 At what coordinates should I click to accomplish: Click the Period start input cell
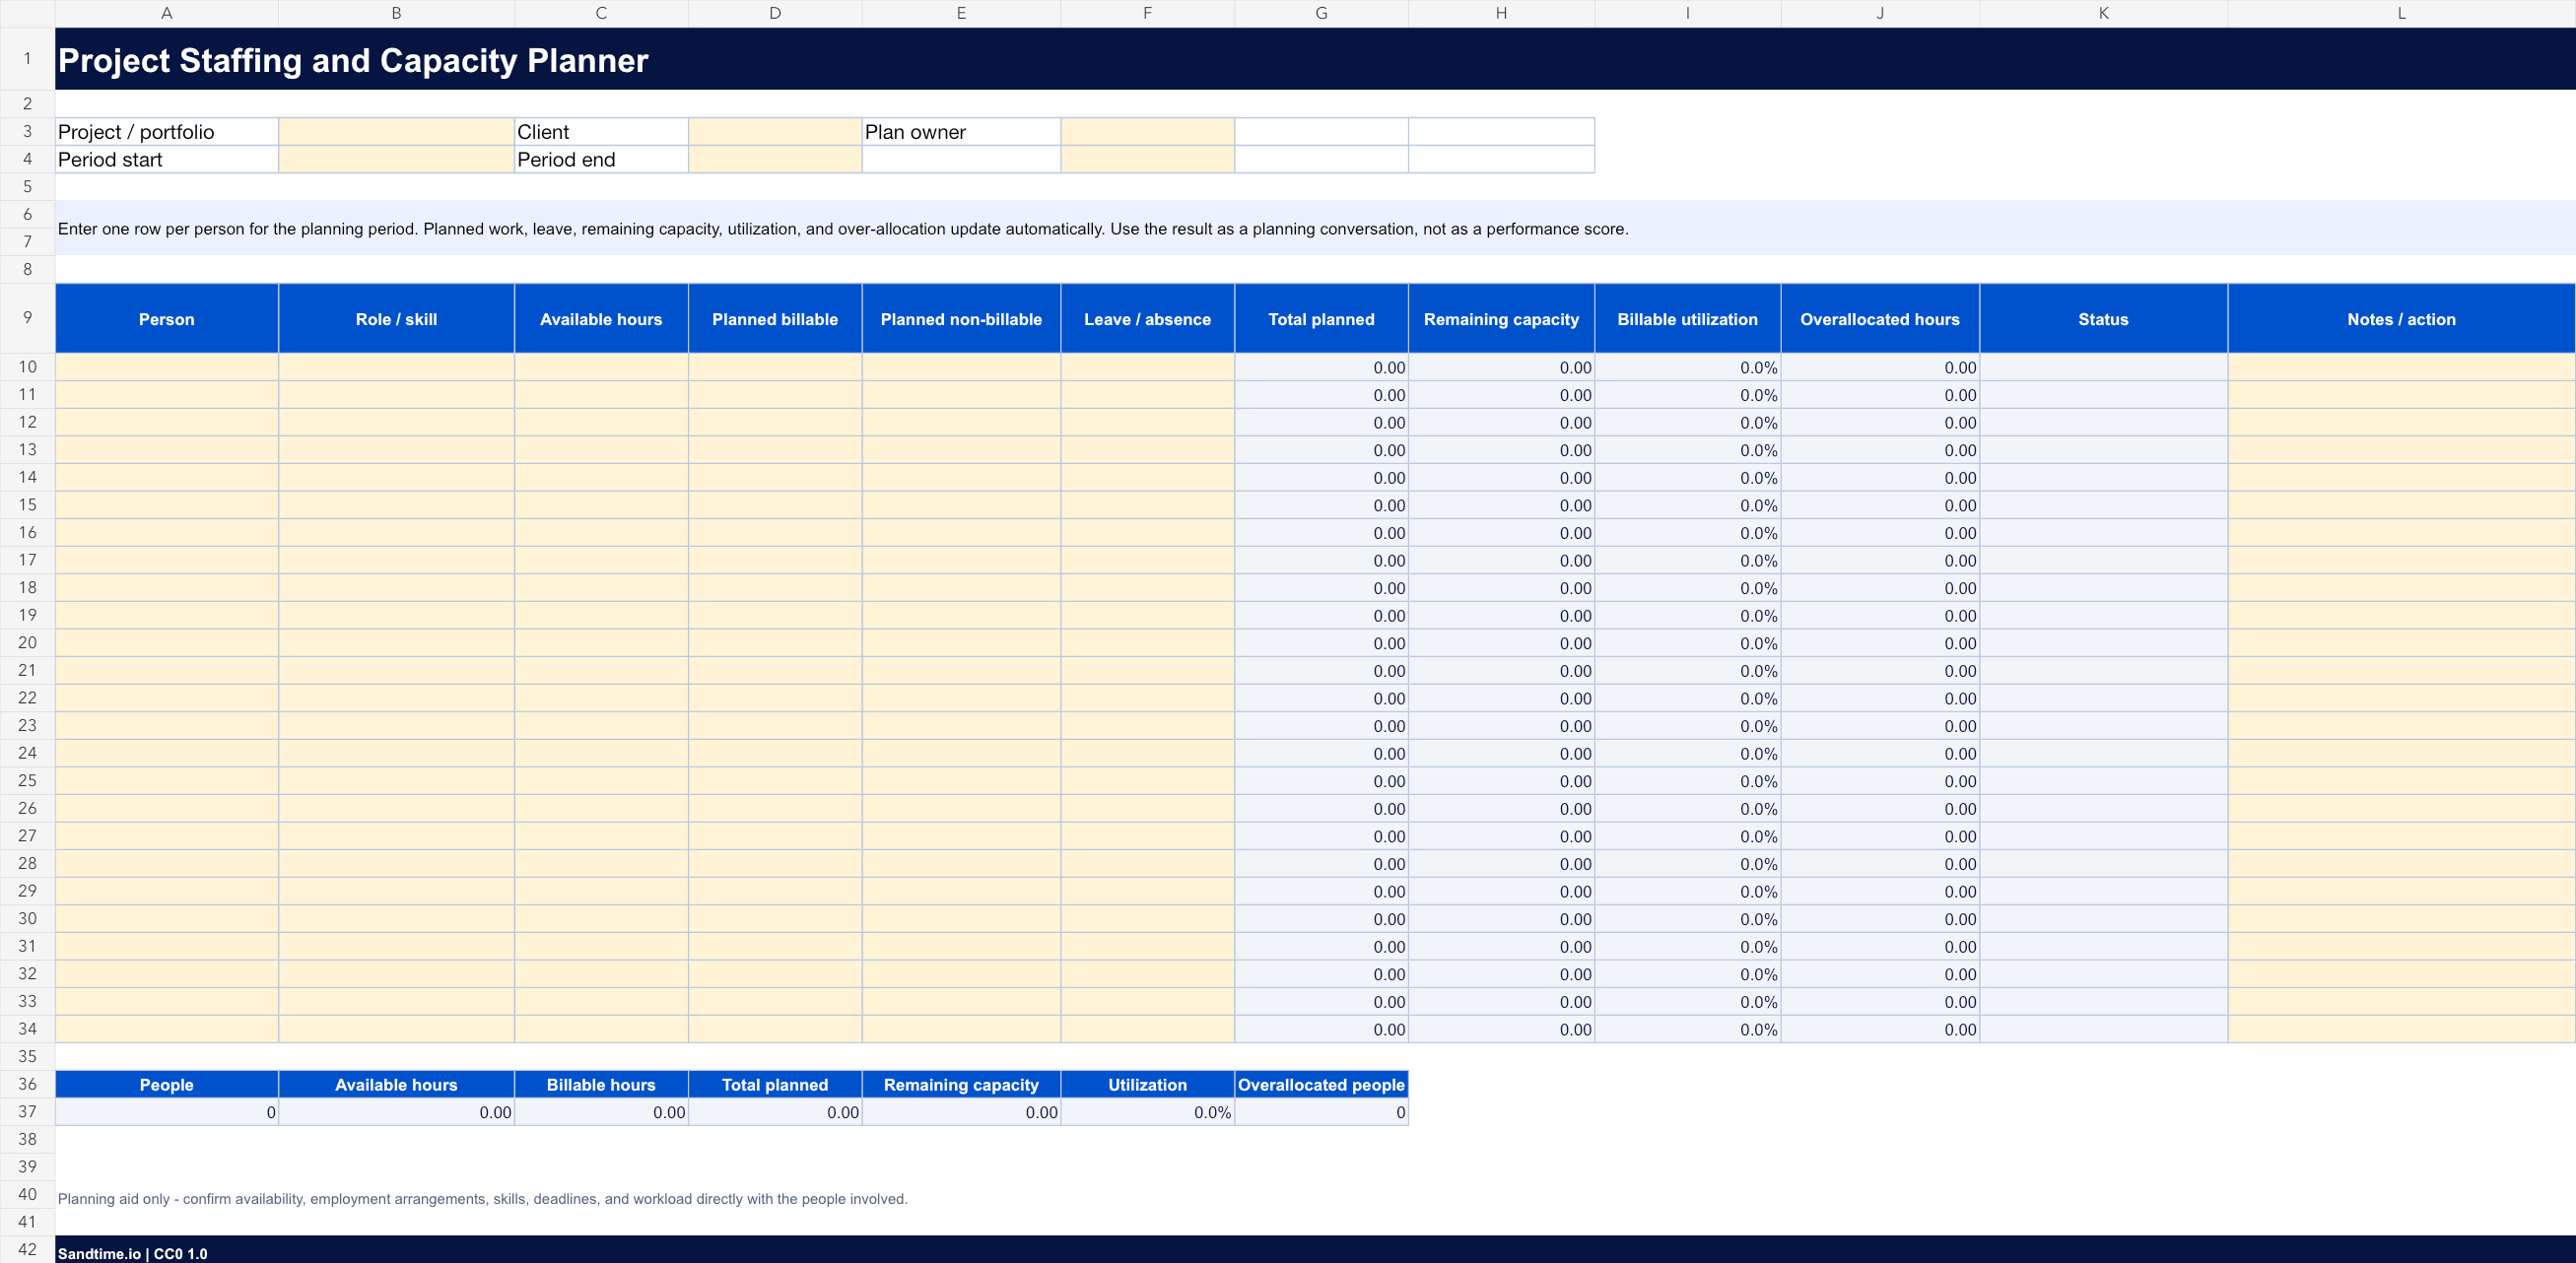click(x=396, y=160)
